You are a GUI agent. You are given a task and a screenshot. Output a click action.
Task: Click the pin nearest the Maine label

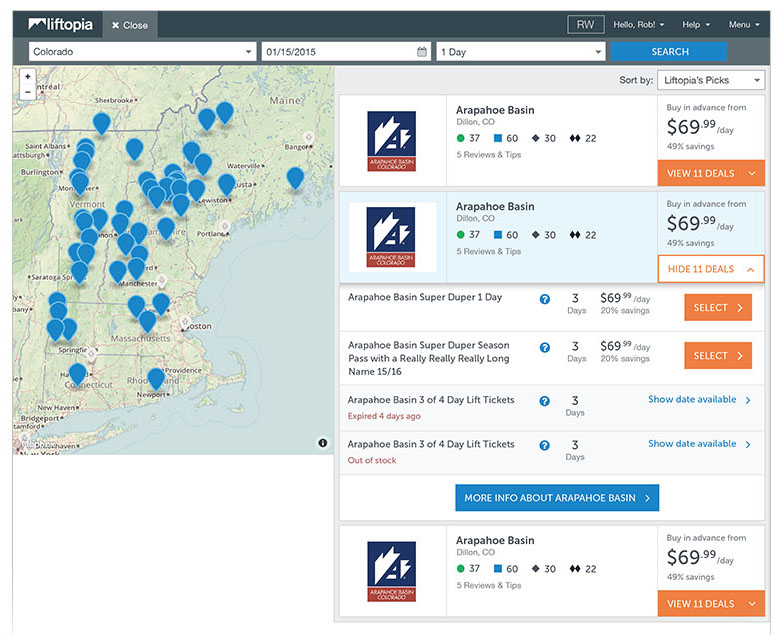coord(224,113)
